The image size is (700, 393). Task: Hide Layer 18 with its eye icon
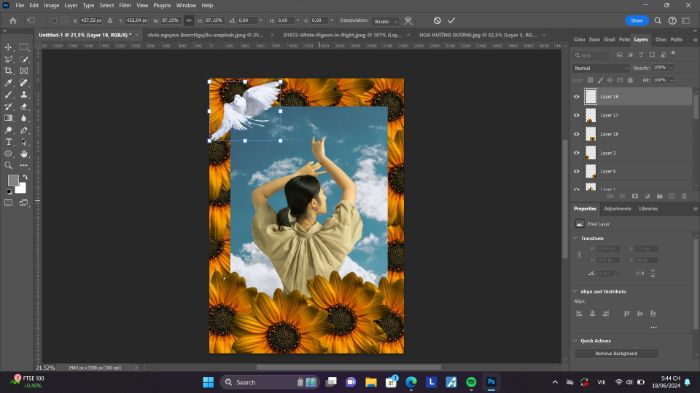click(x=577, y=96)
